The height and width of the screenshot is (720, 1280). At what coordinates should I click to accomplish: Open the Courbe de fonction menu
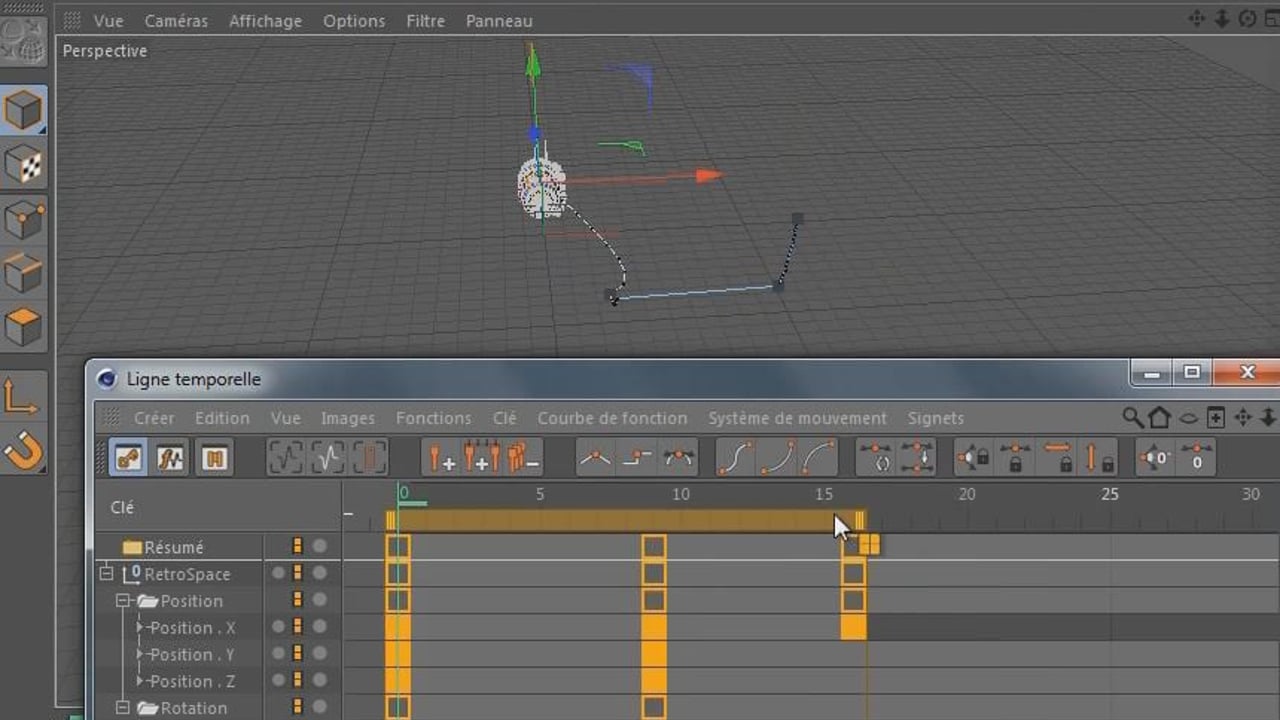pyautogui.click(x=612, y=418)
